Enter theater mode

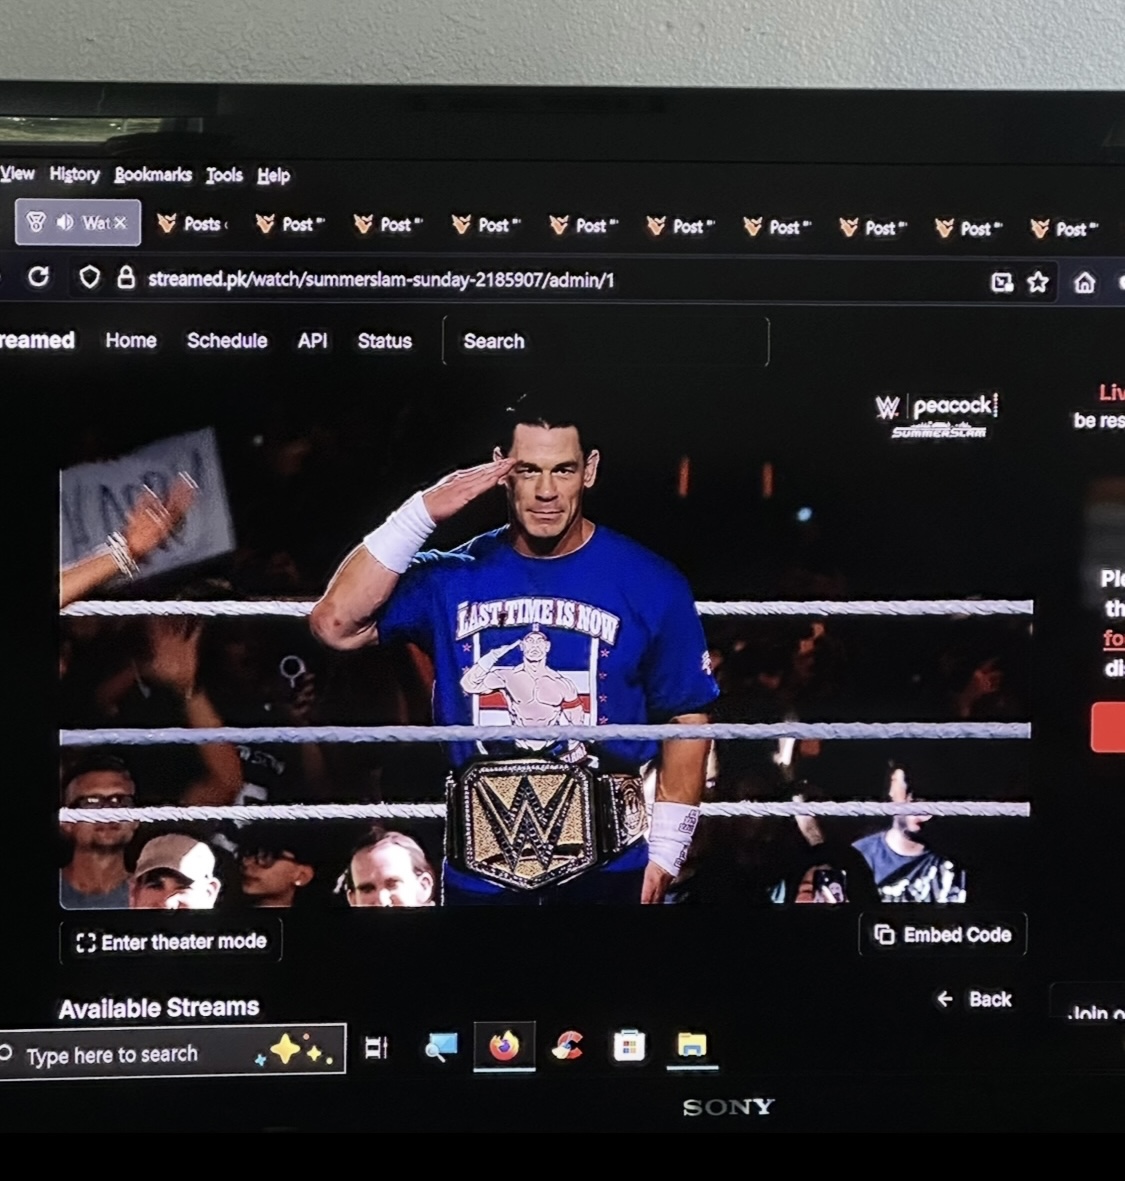pos(171,942)
